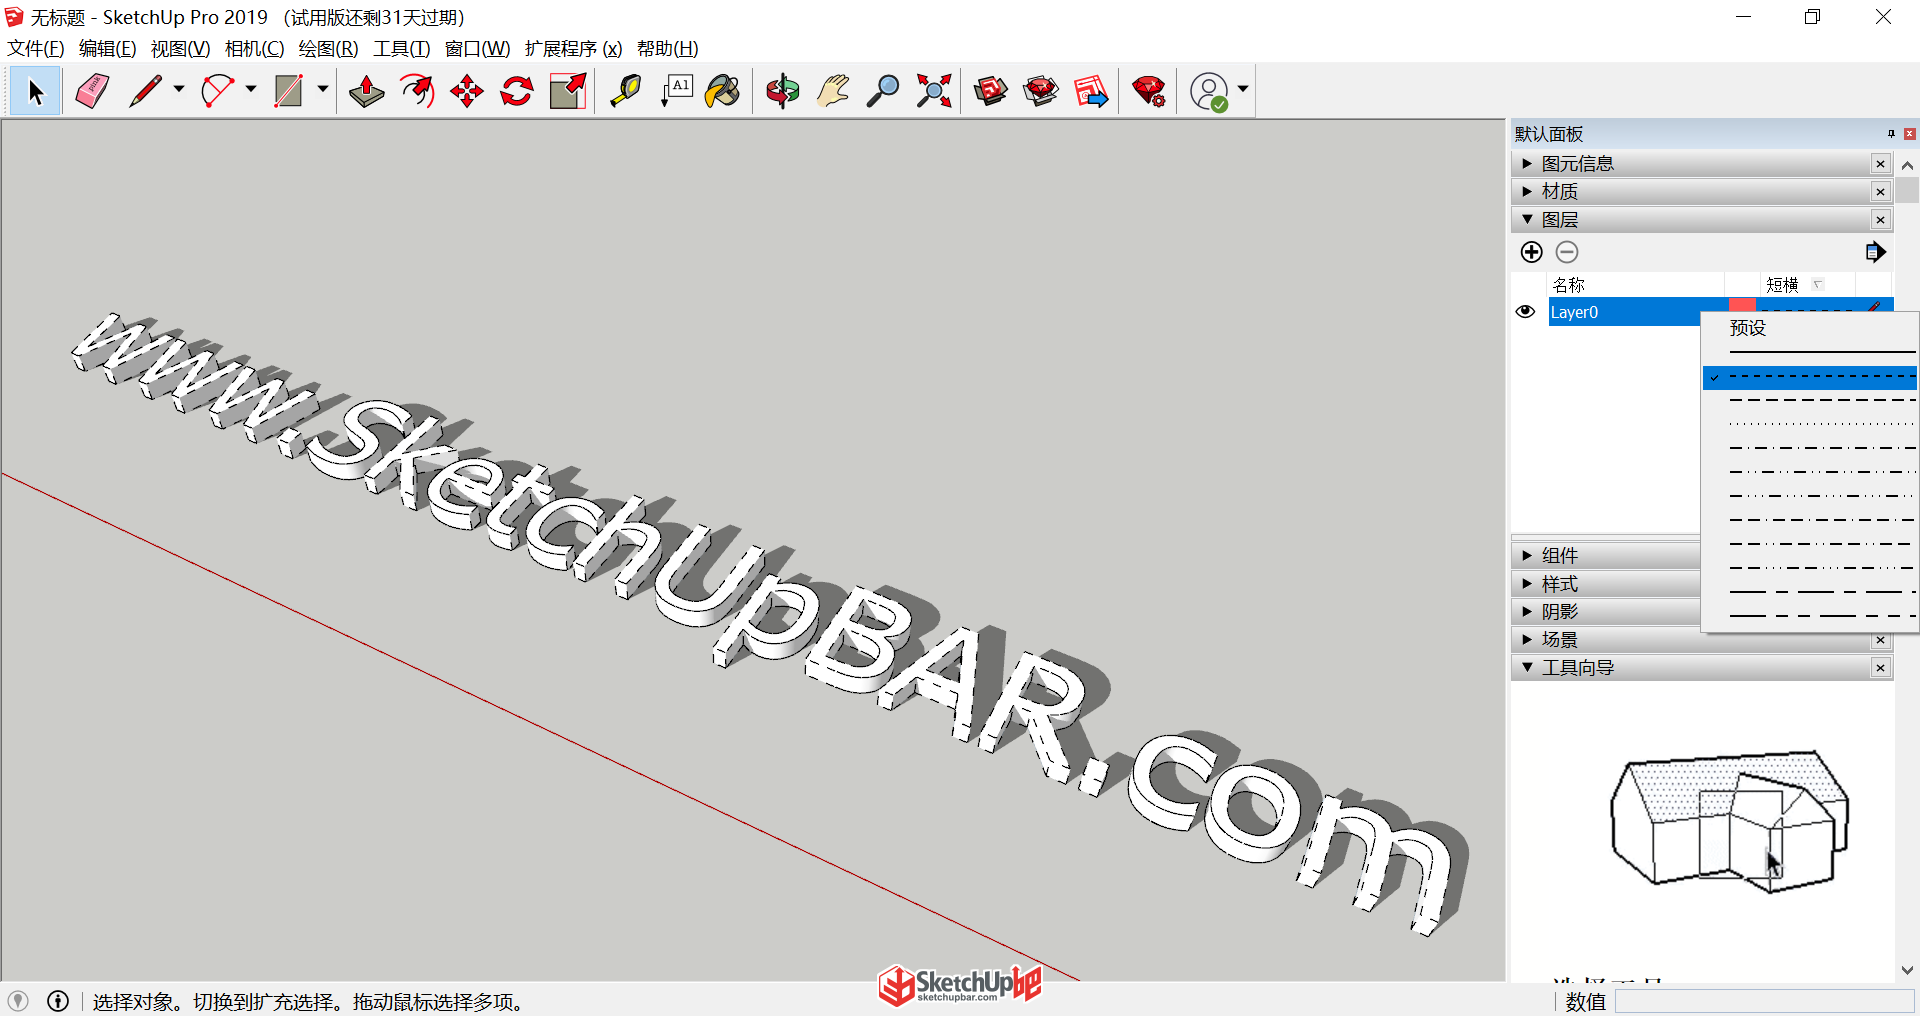This screenshot has height=1016, width=1920.
Task: Open 3D Warehouse from toolbar
Action: (991, 91)
